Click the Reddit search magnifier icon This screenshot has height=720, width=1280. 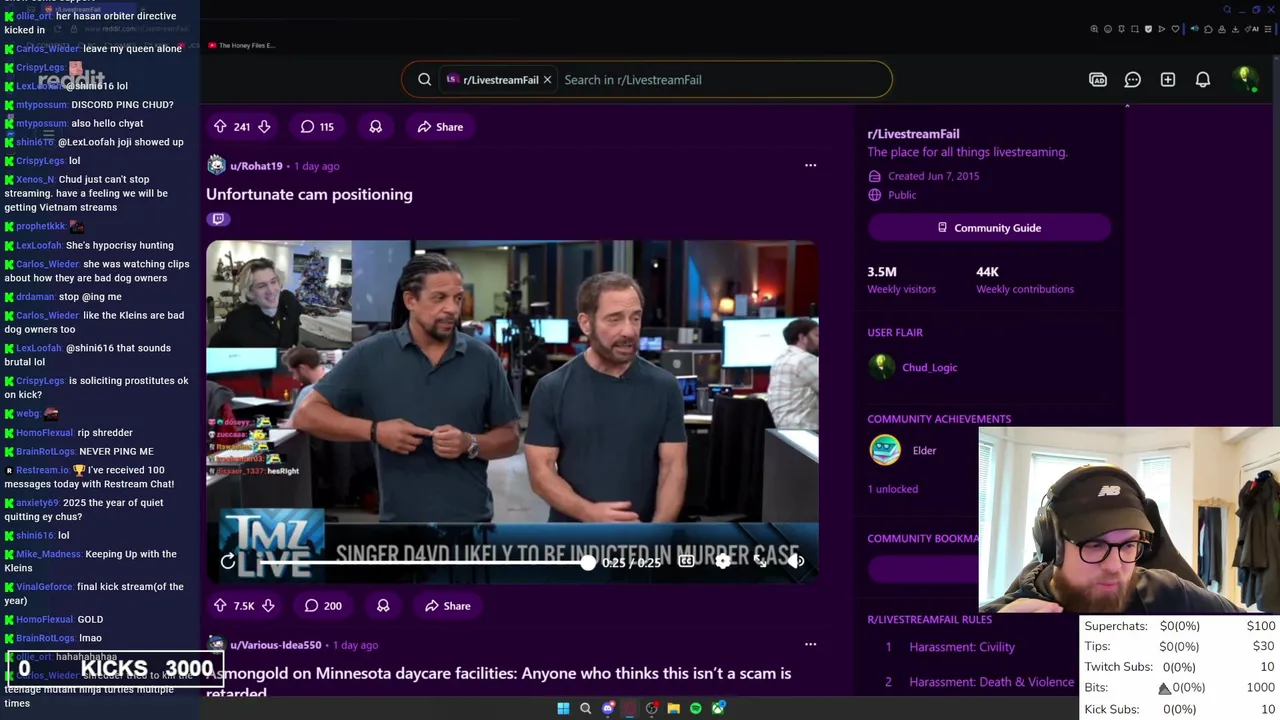tap(425, 79)
